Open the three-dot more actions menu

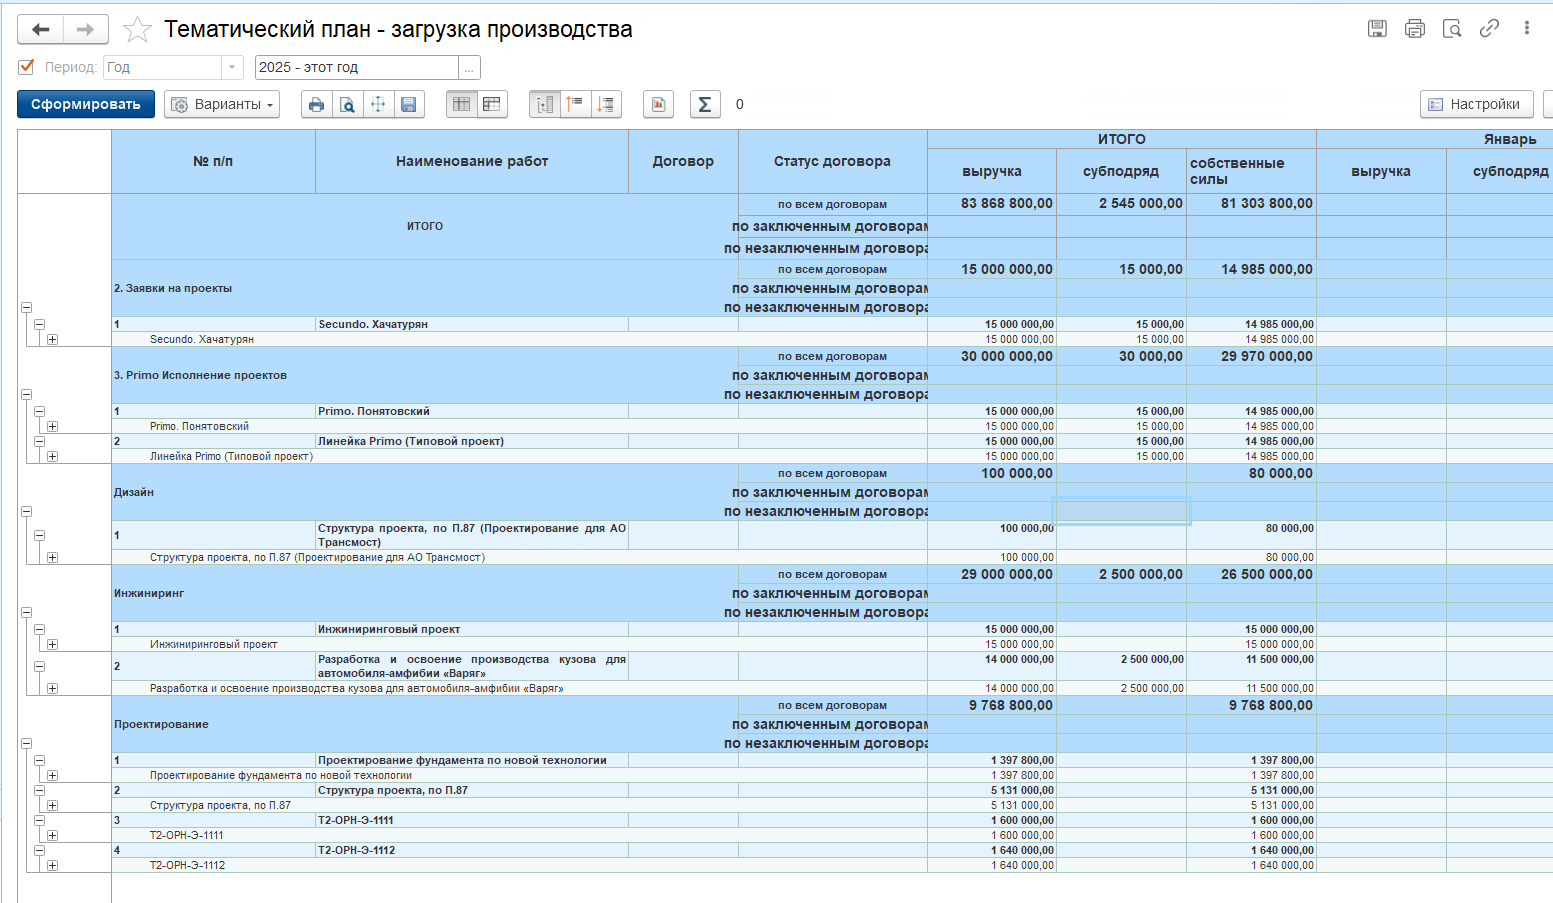pos(1527,28)
